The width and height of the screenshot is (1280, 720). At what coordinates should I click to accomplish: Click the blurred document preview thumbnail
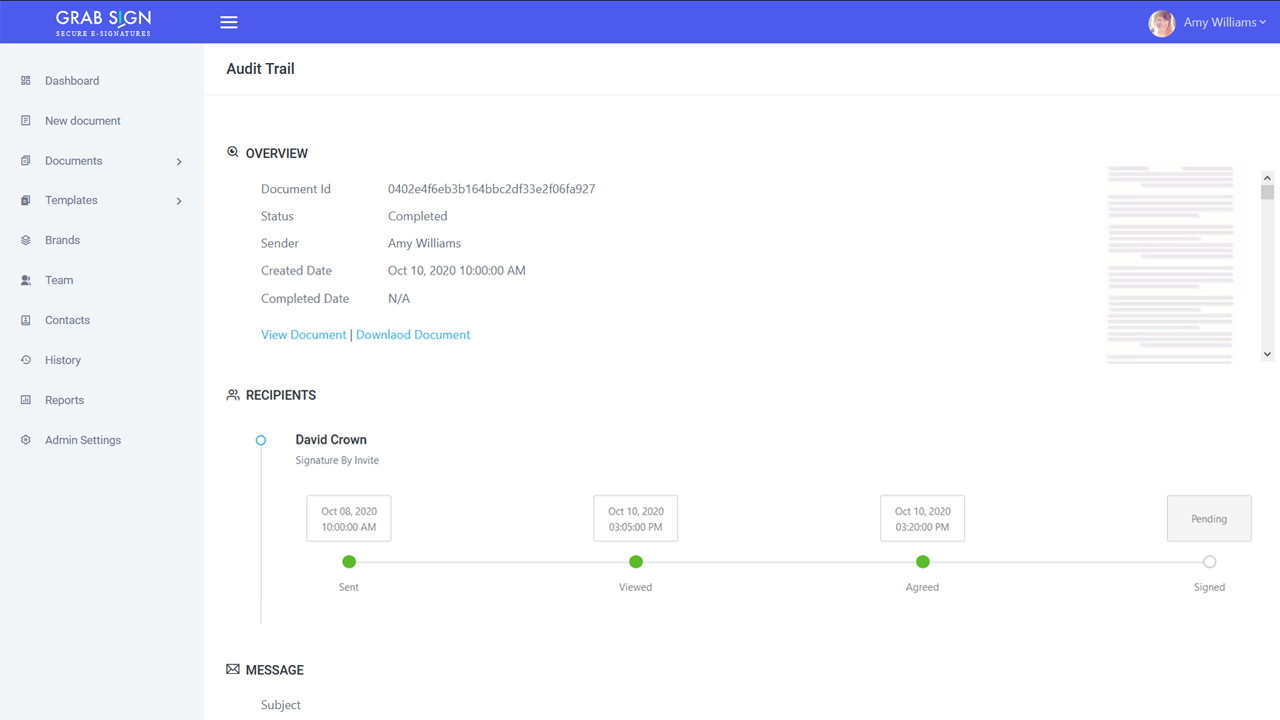coord(1172,264)
